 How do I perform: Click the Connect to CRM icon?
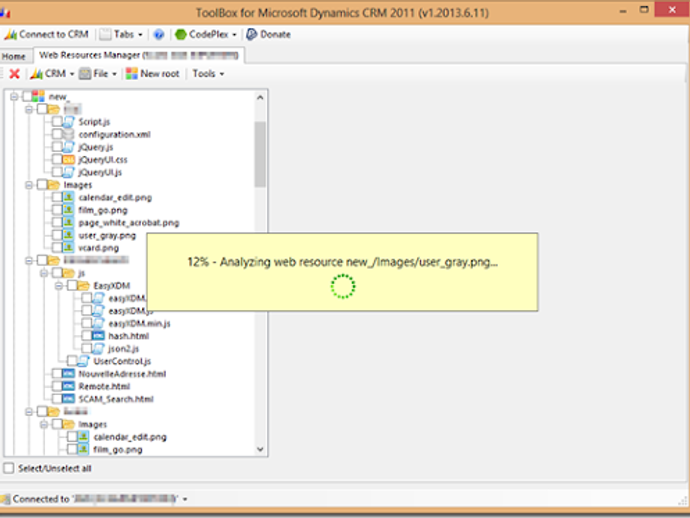coord(10,34)
